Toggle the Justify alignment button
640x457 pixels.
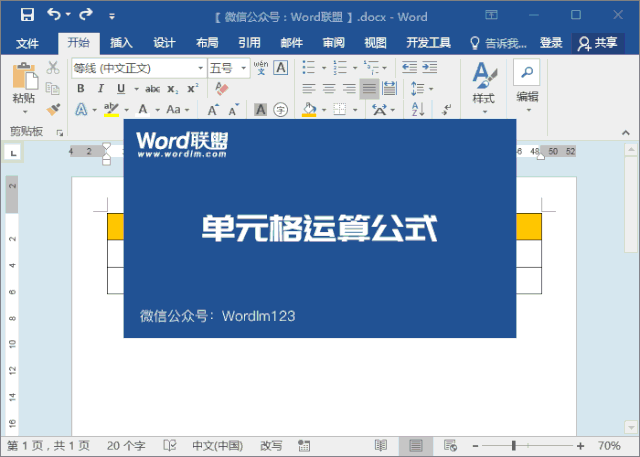[x=369, y=89]
